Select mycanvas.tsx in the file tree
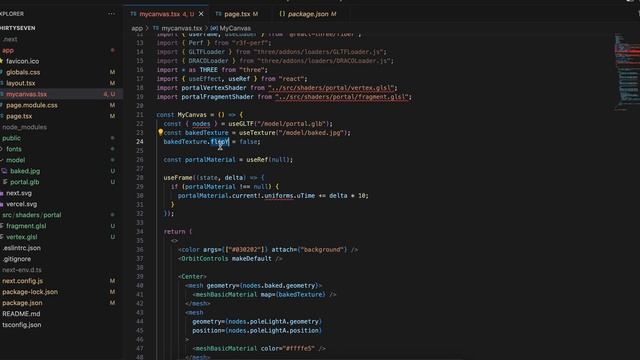 [26, 94]
